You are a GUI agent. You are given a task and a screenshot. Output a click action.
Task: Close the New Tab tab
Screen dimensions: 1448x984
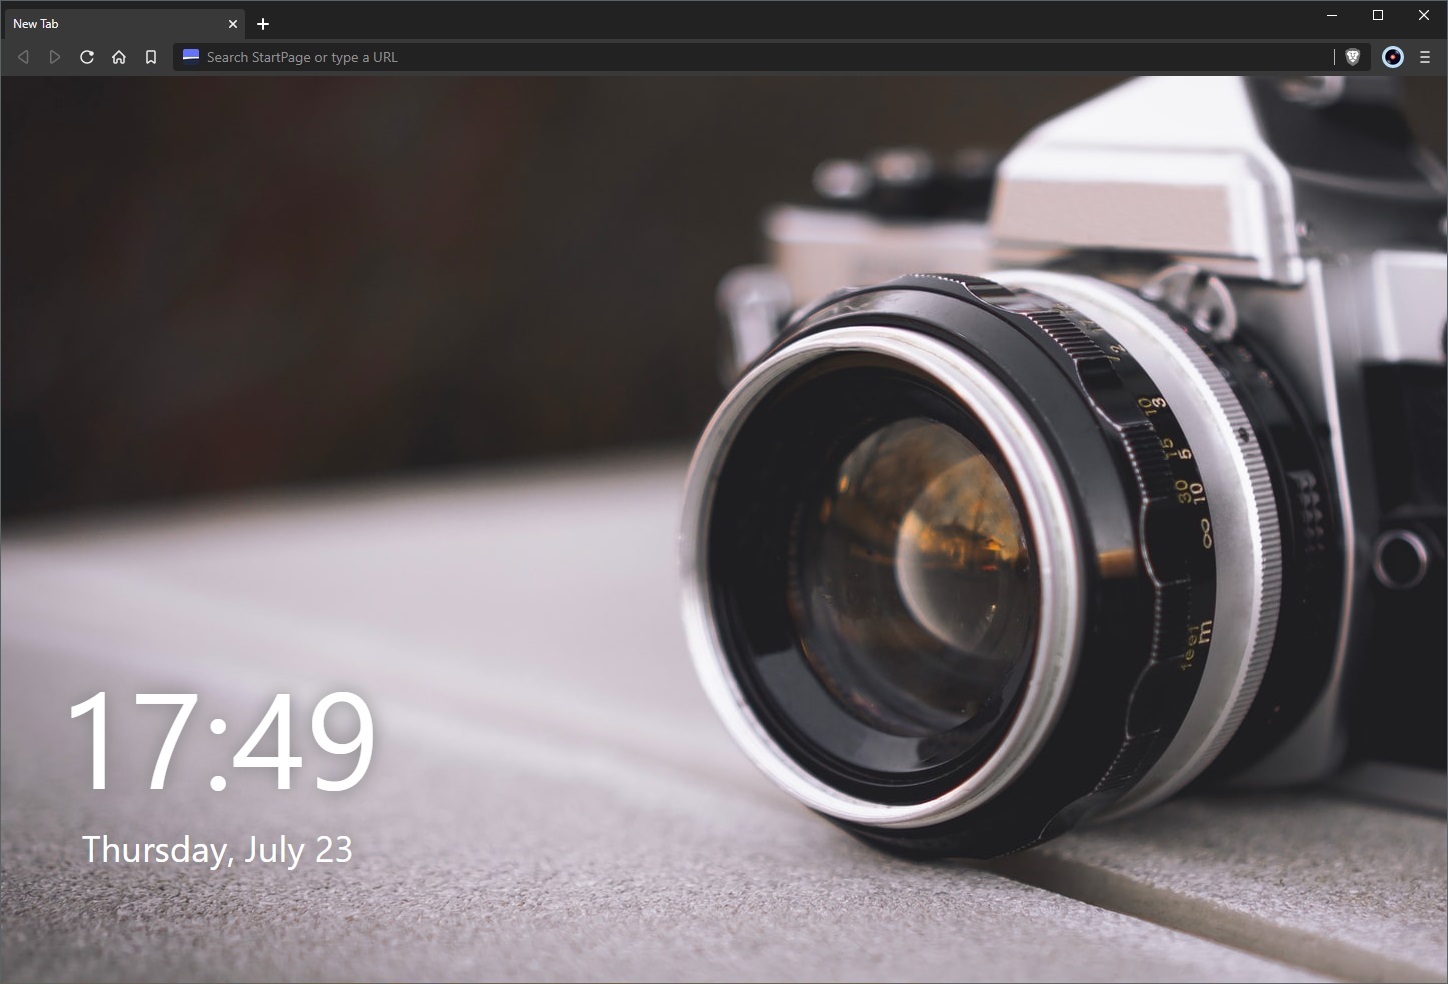click(x=233, y=23)
